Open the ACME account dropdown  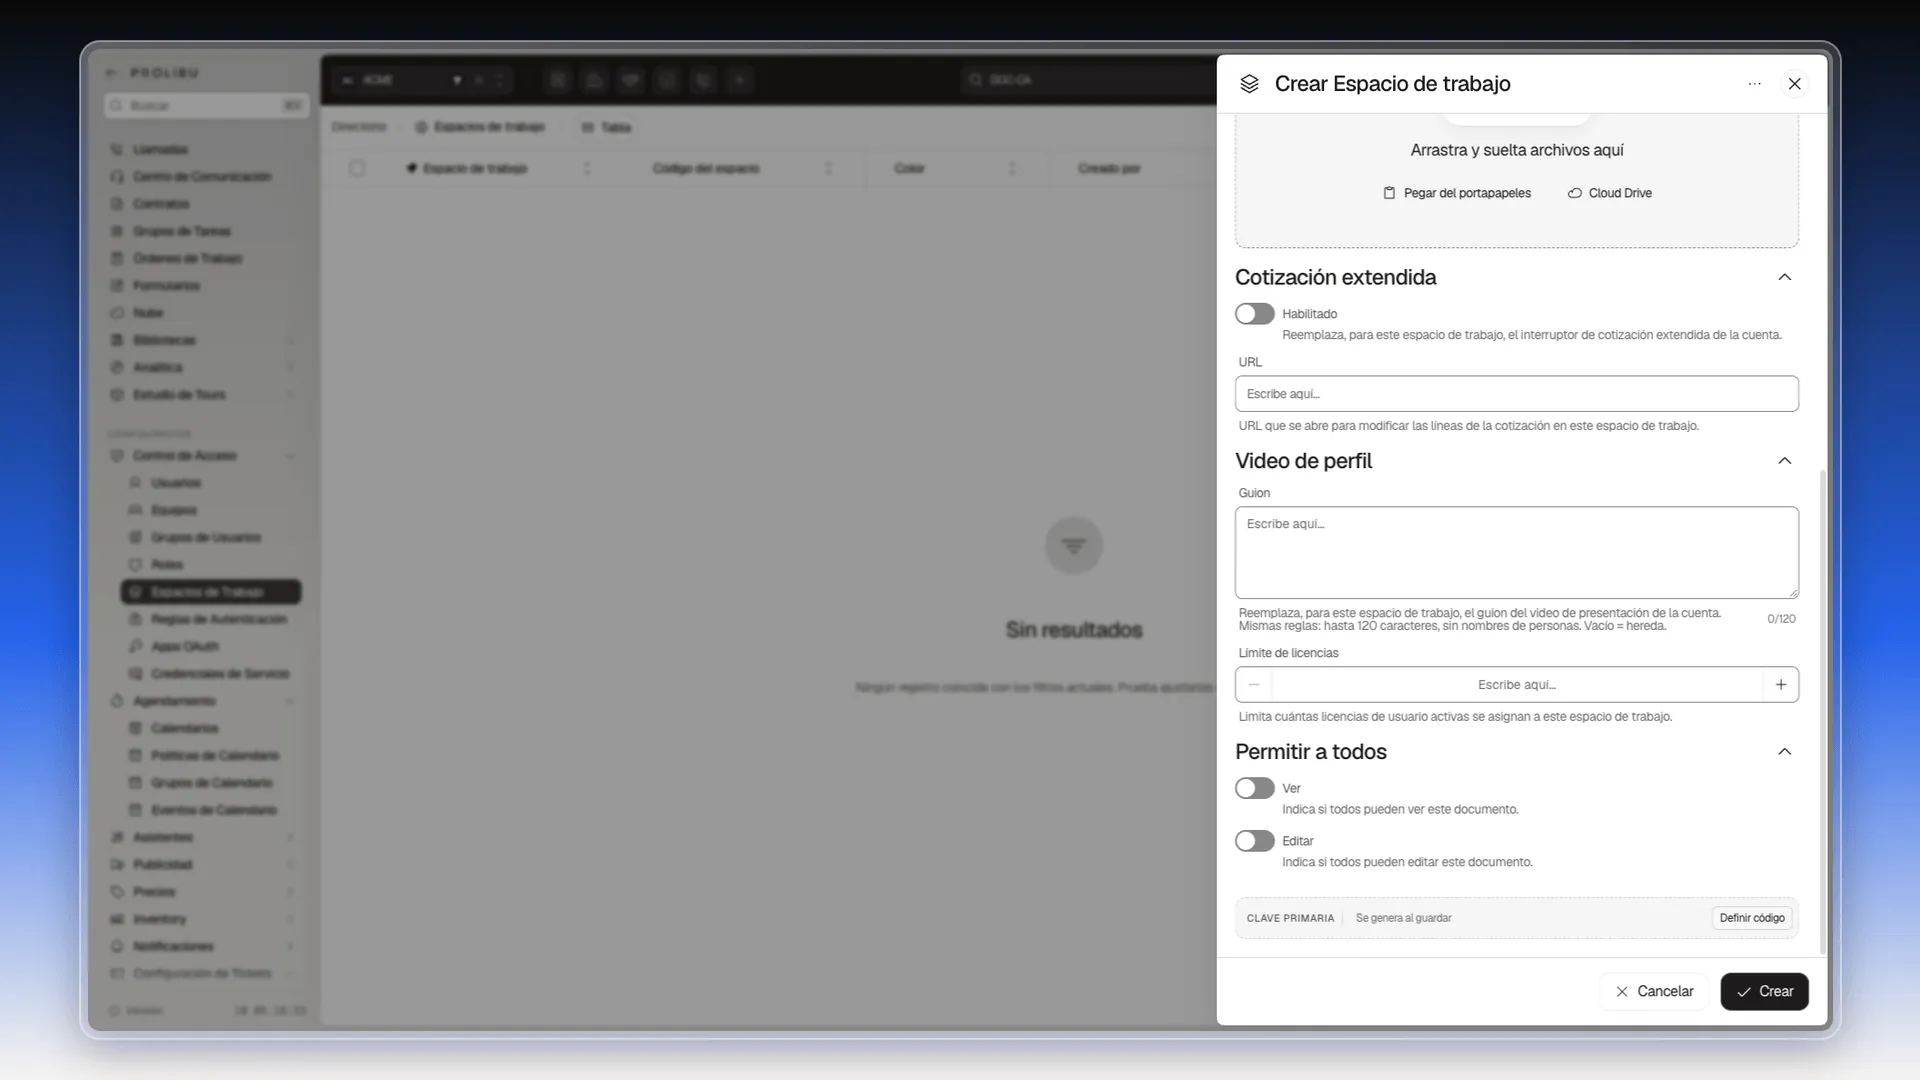pos(401,80)
